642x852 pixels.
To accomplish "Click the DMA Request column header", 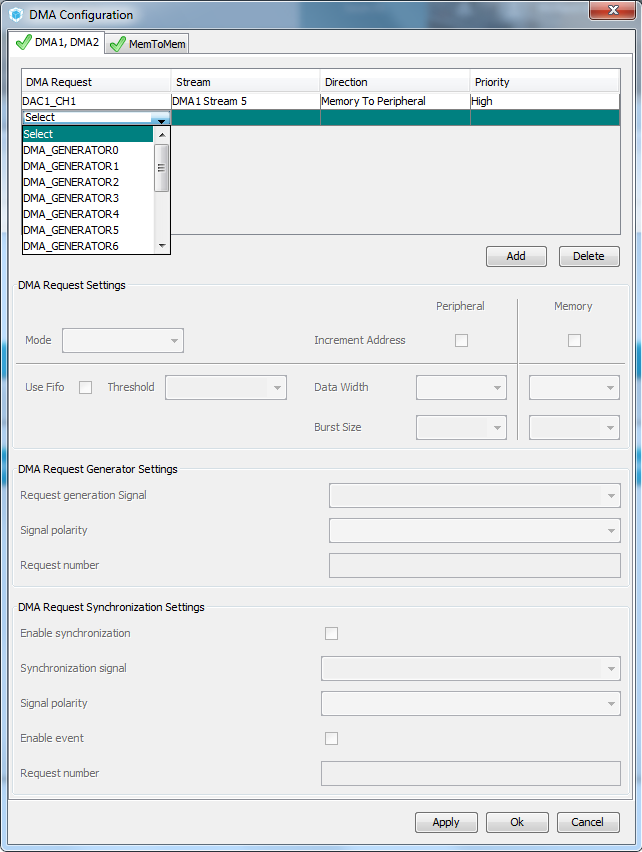I will [96, 82].
